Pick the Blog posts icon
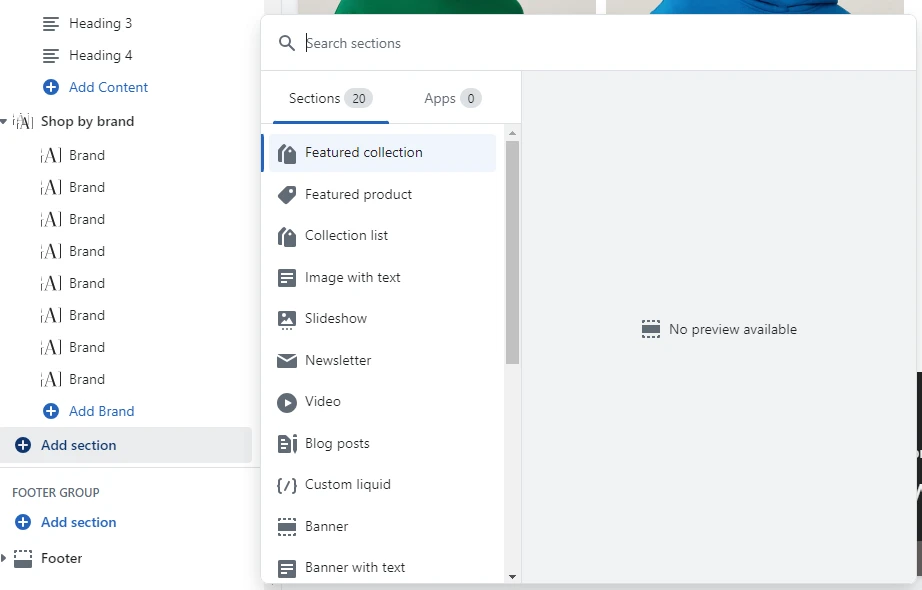Image resolution: width=922 pixels, height=590 pixels. 287,444
